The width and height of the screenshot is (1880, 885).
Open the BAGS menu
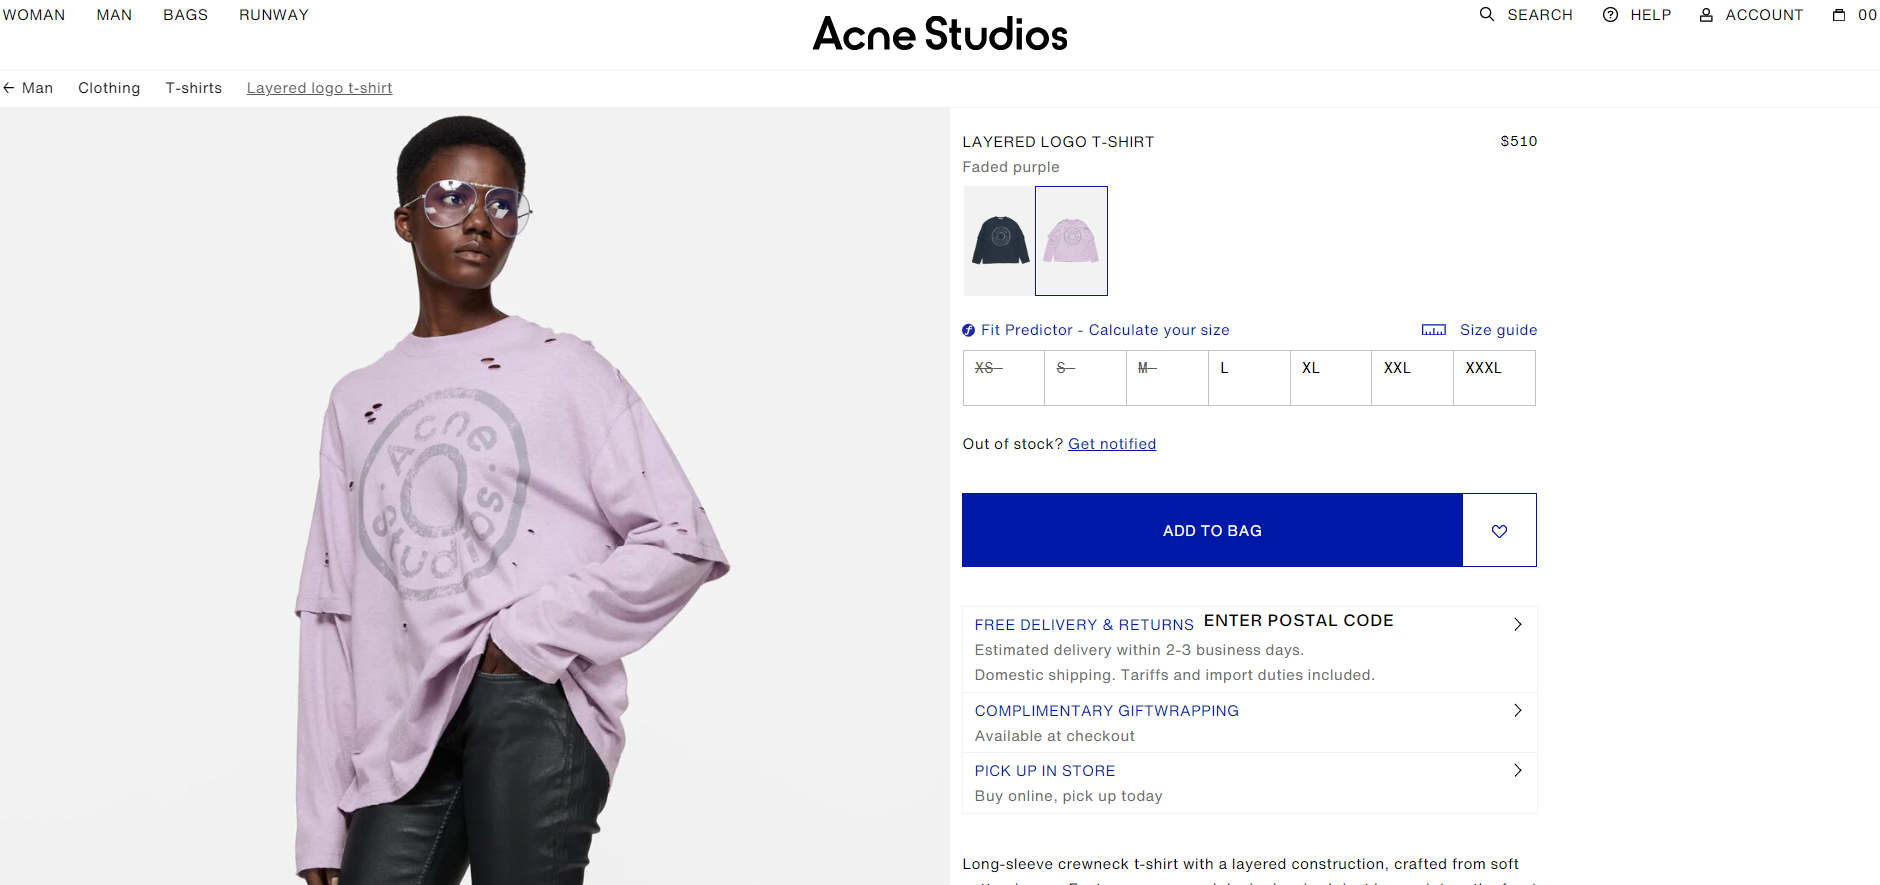coord(185,15)
